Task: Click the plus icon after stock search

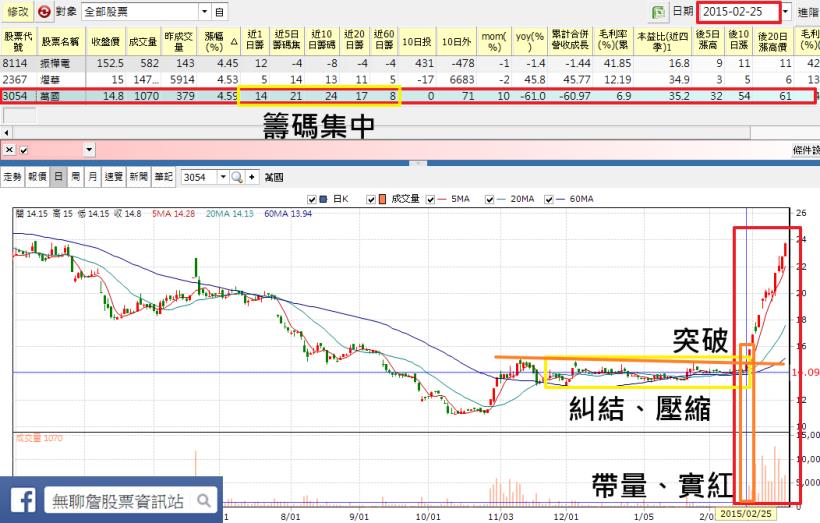Action: click(x=254, y=176)
